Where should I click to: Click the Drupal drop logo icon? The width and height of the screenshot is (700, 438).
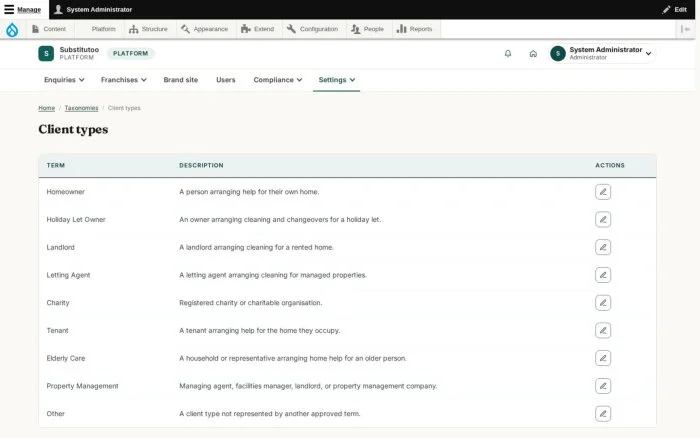coord(12,29)
